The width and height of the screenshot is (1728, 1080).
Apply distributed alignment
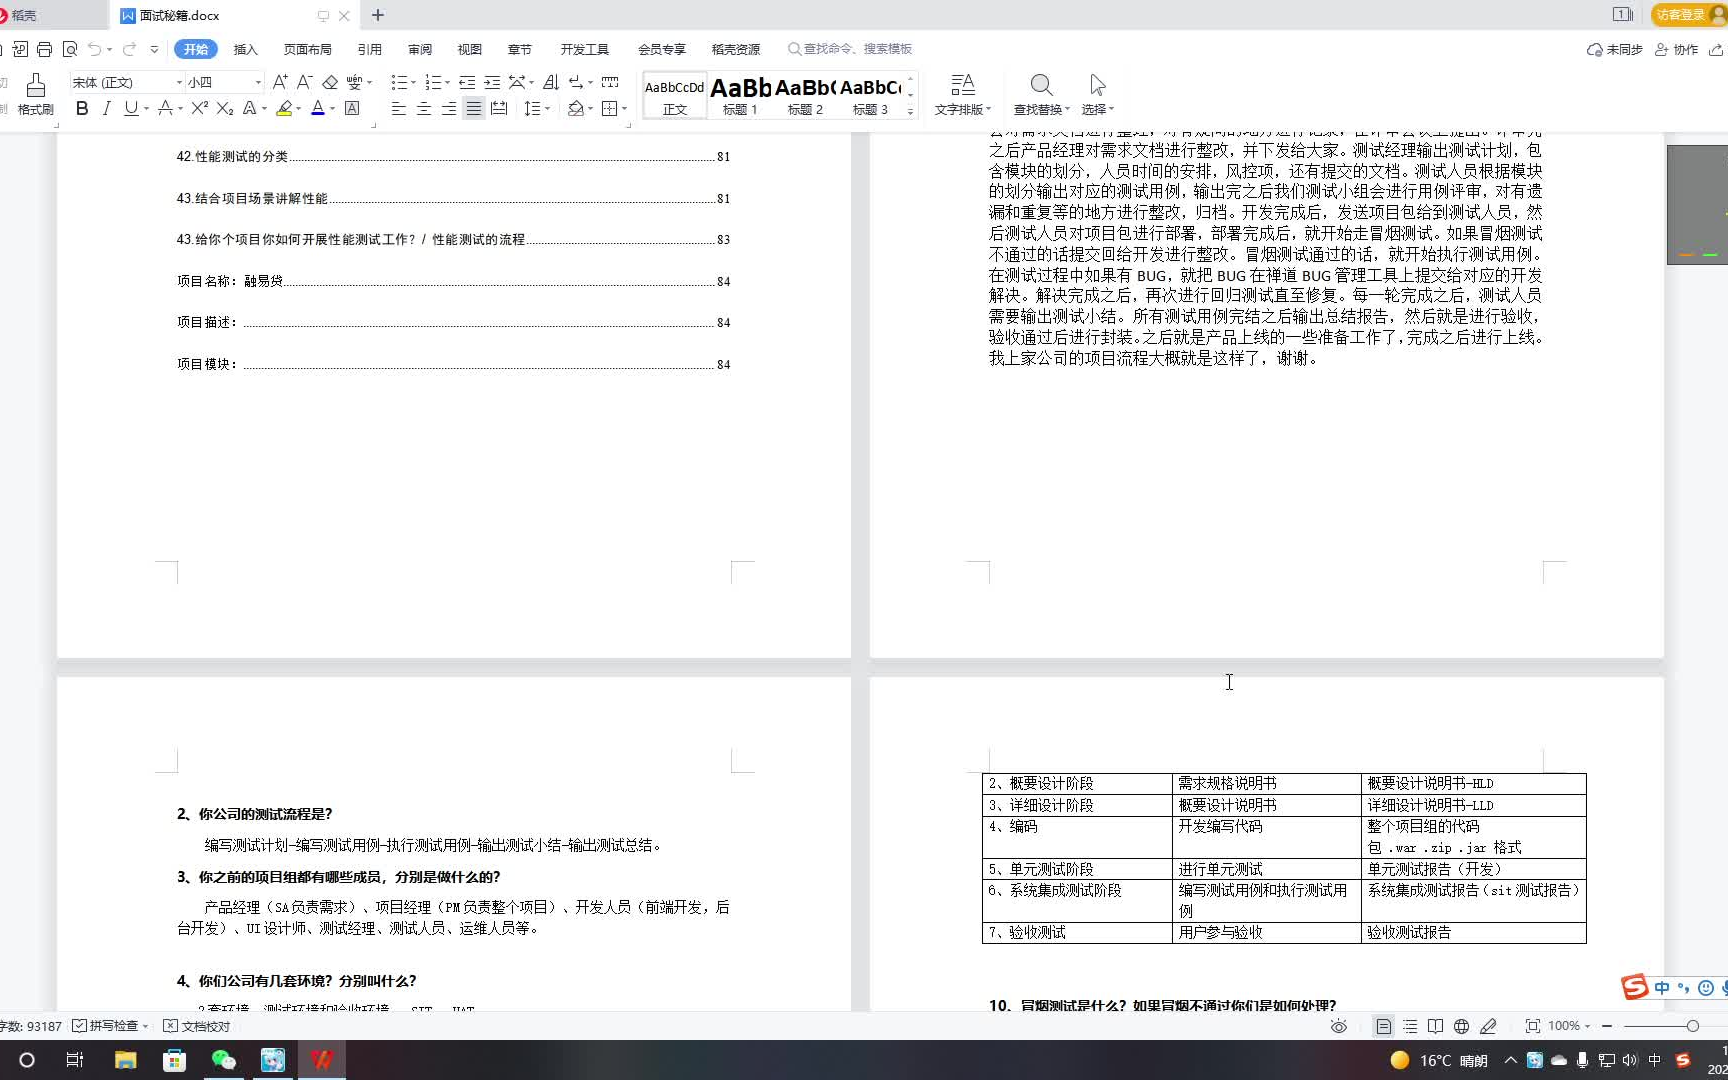(499, 108)
